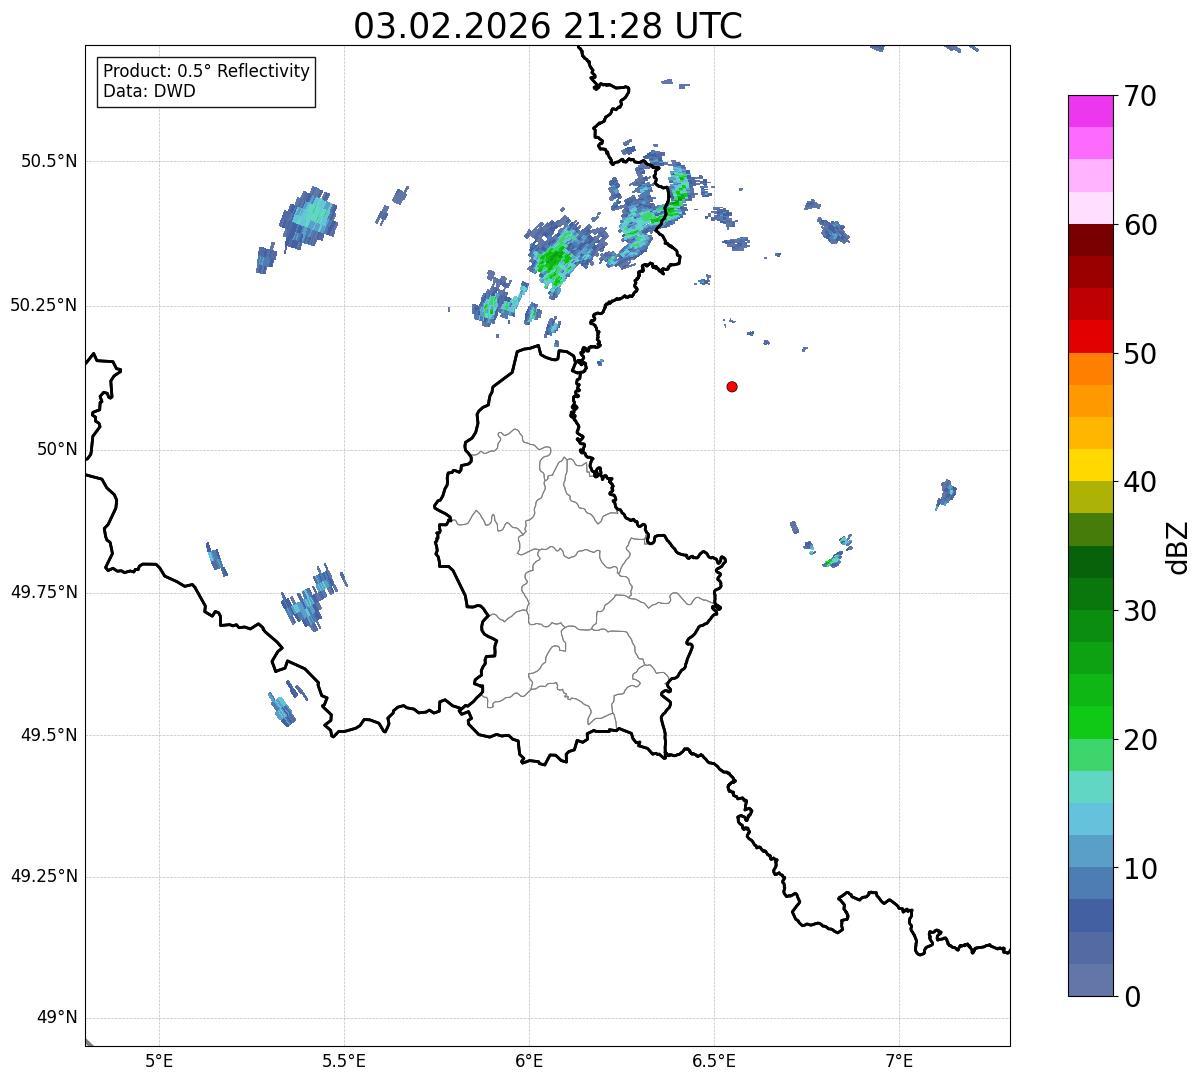Image resolution: width=1202 pixels, height=1081 pixels.
Task: Click the orange colorbar segment below 50
Action: tap(1091, 369)
